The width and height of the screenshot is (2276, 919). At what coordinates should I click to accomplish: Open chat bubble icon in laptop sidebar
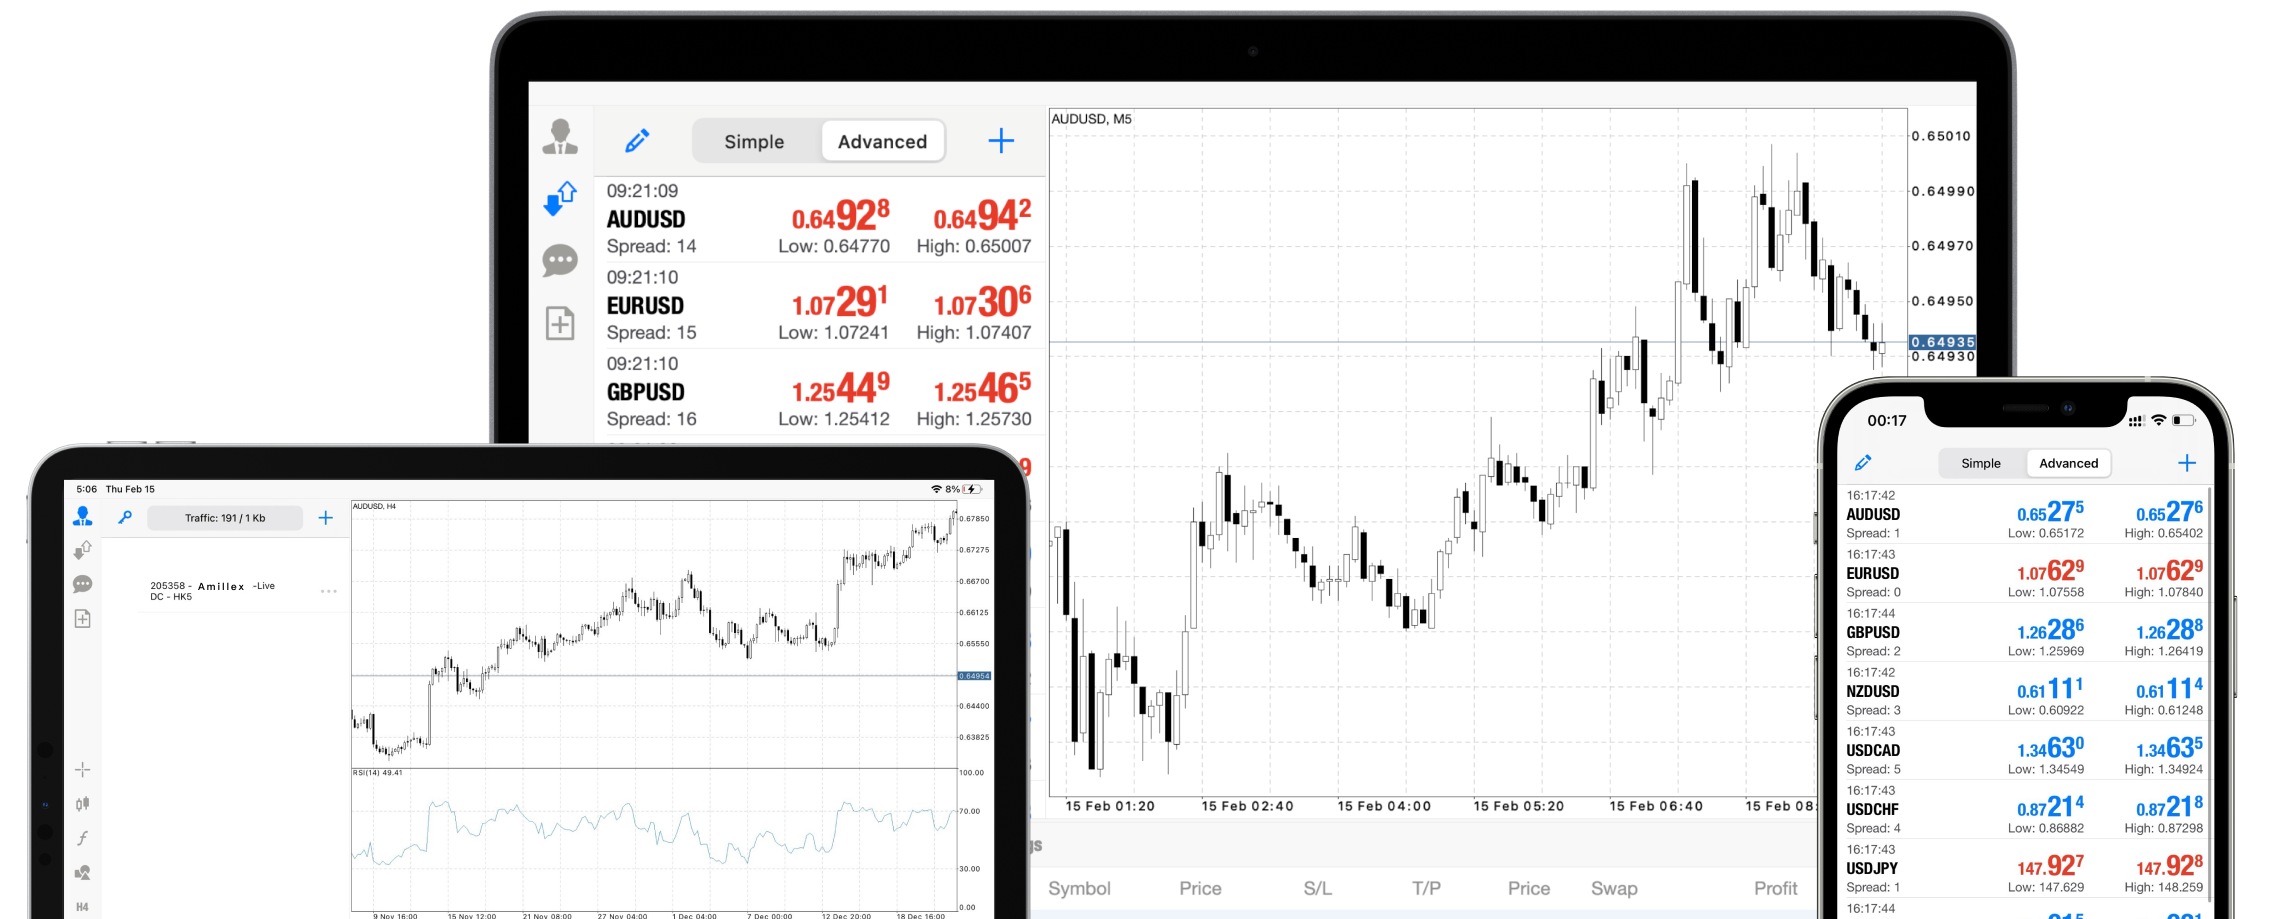[x=560, y=261]
